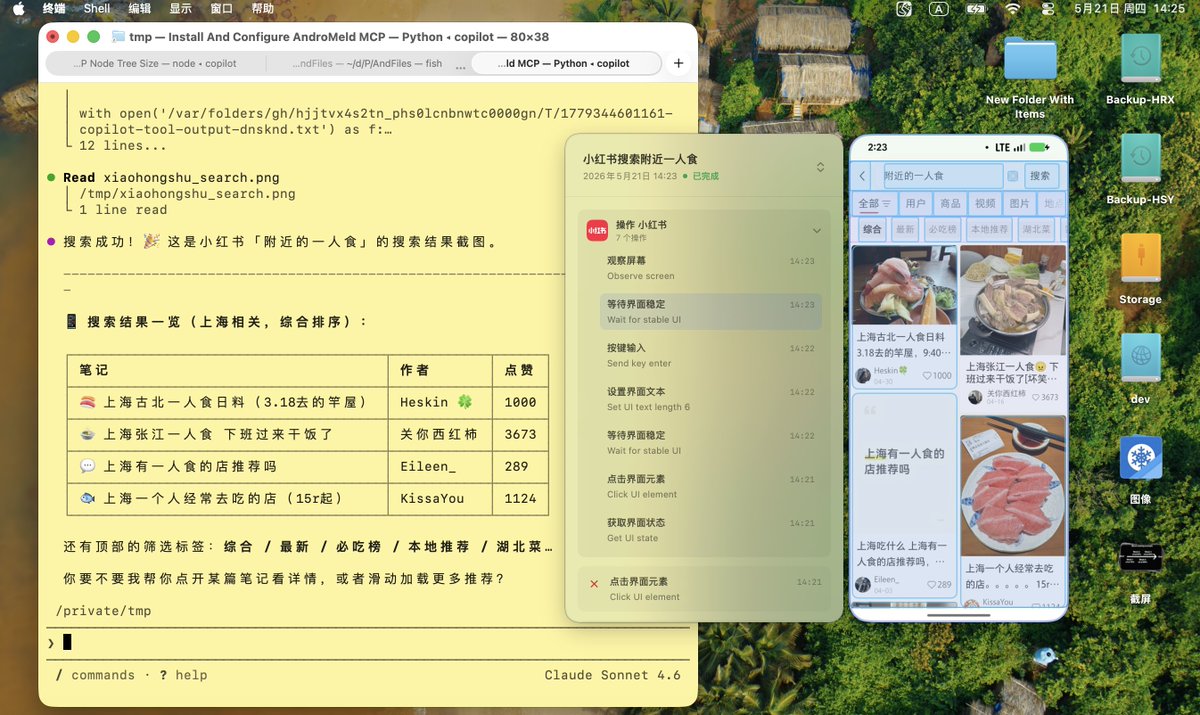Like the Eileen_ post with the 289 heart
This screenshot has height=715, width=1200.
tap(939, 584)
